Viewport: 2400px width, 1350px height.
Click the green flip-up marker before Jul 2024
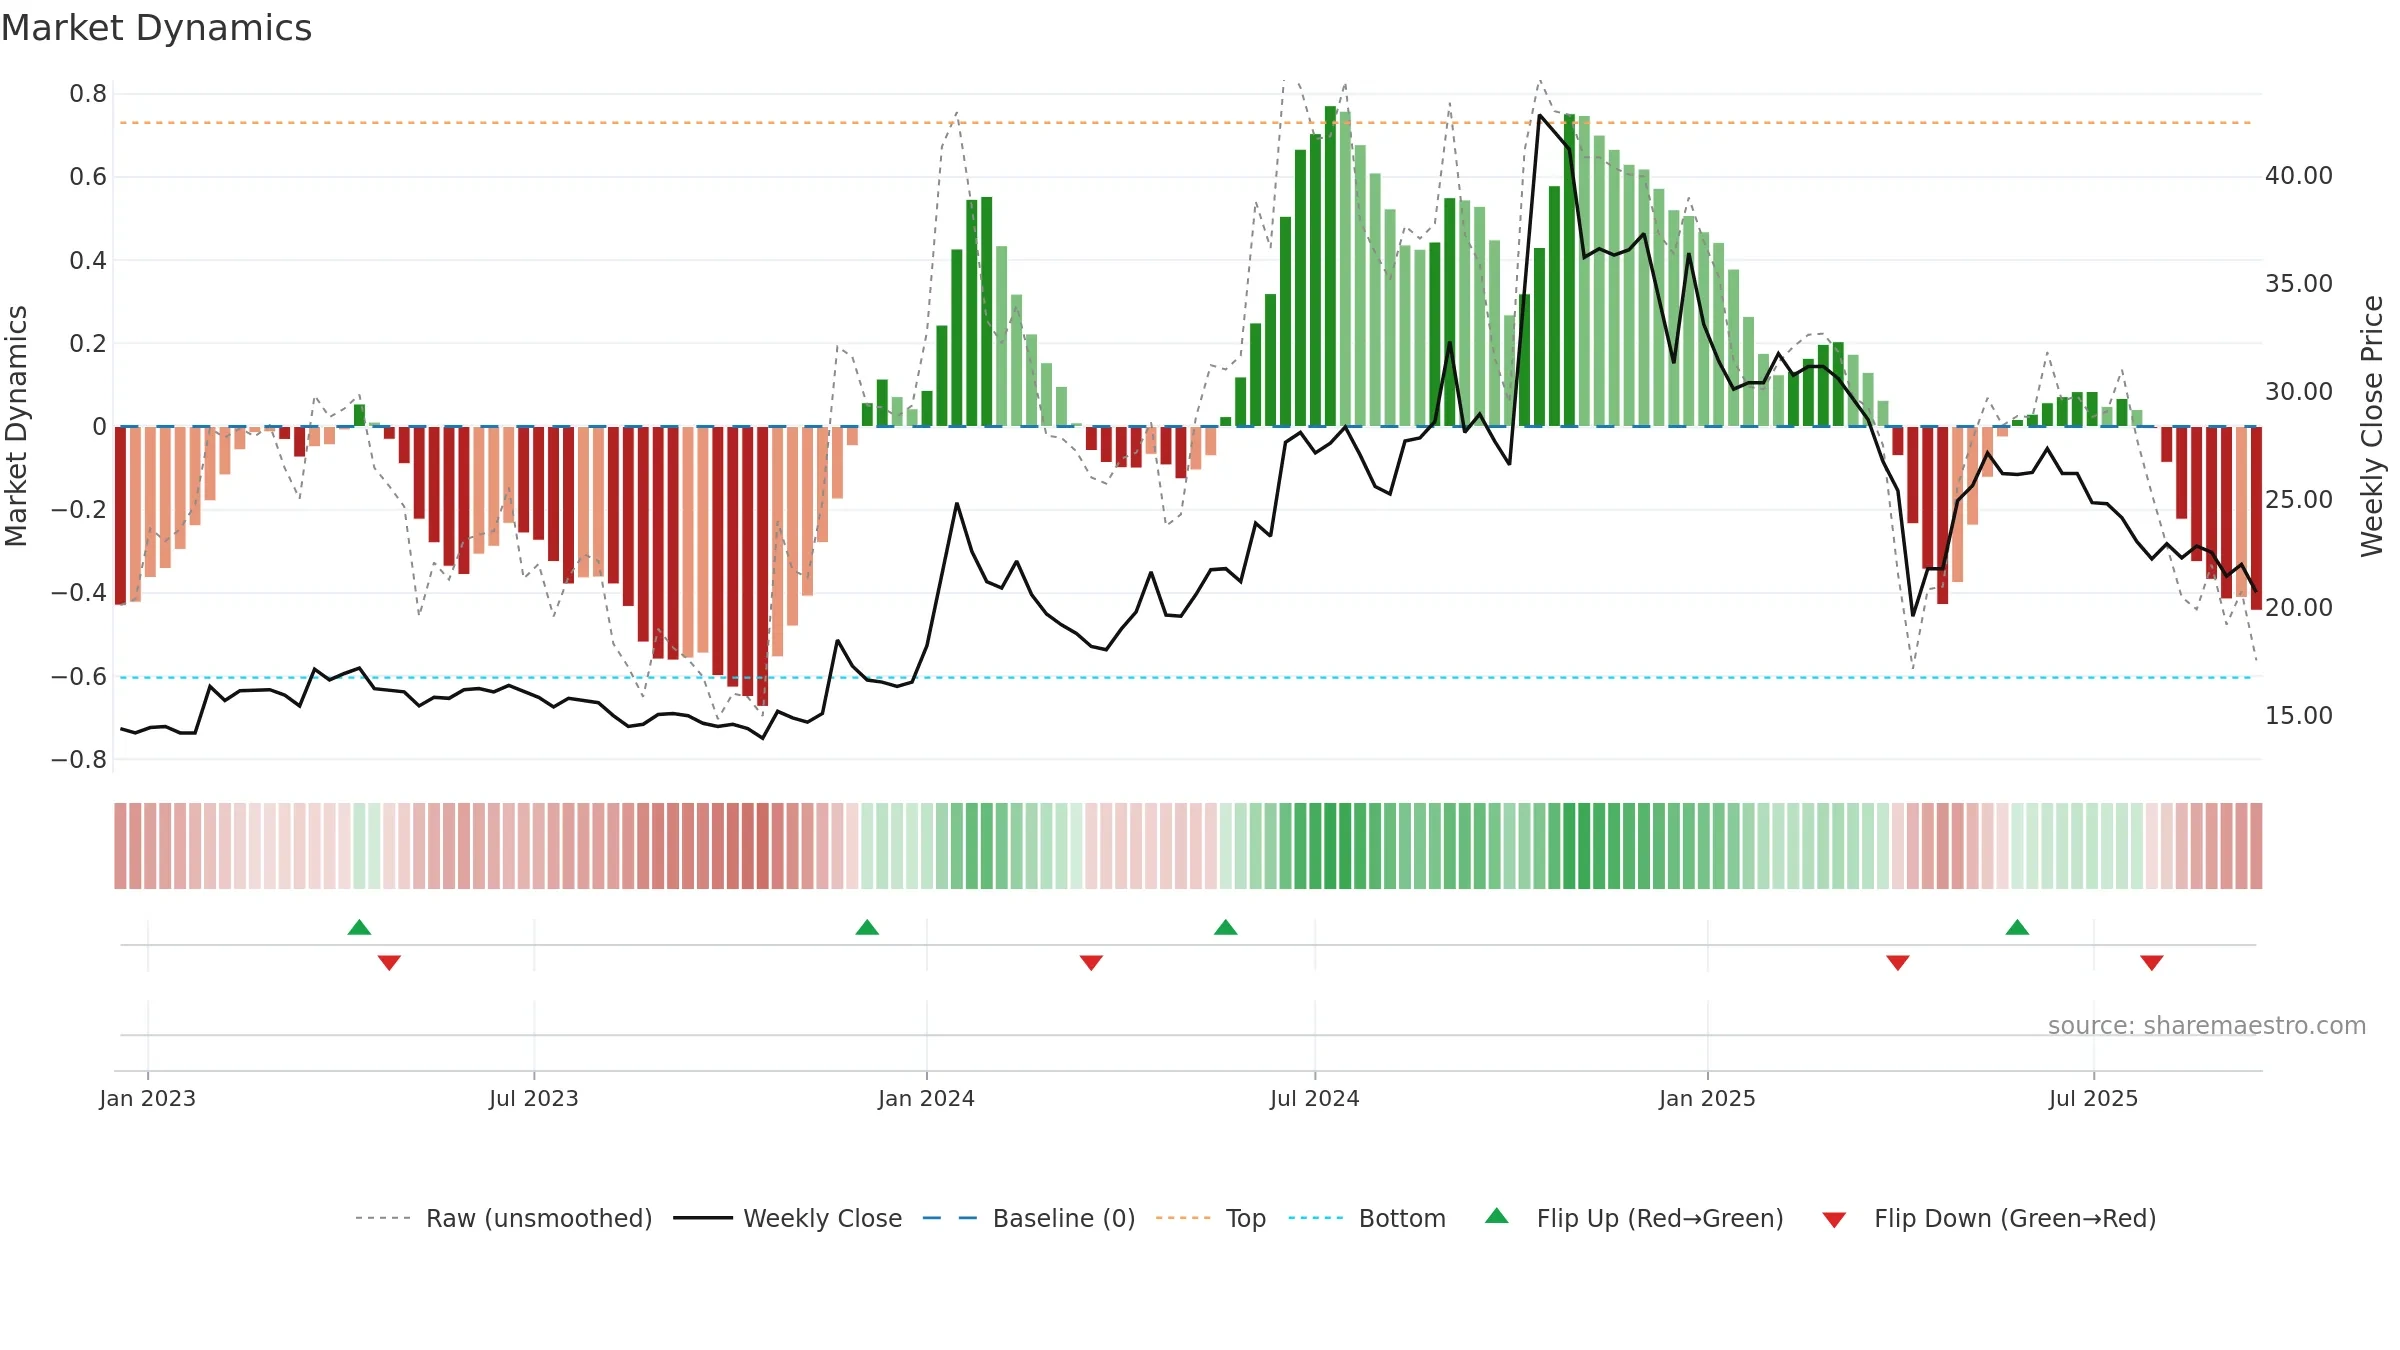tap(1225, 927)
